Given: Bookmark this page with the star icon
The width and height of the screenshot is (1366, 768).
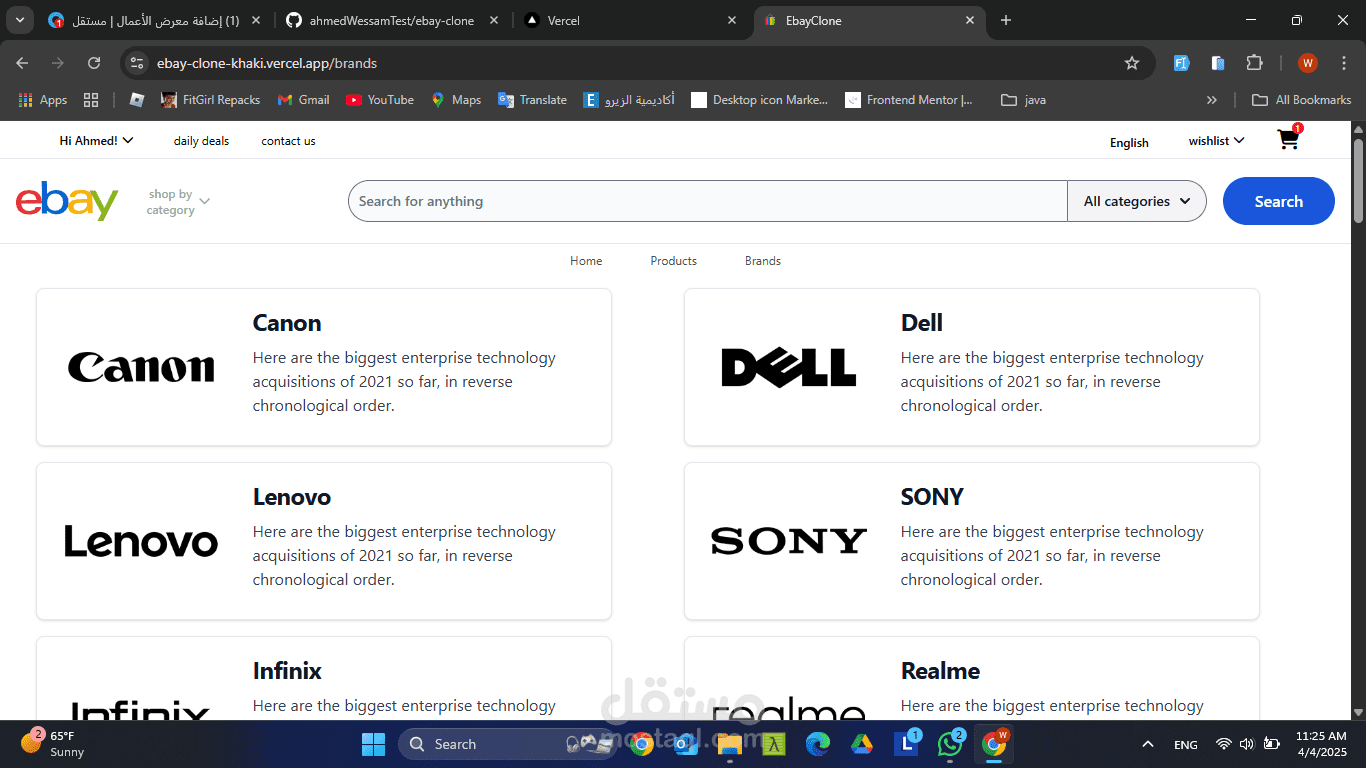Looking at the screenshot, I should [x=1132, y=63].
